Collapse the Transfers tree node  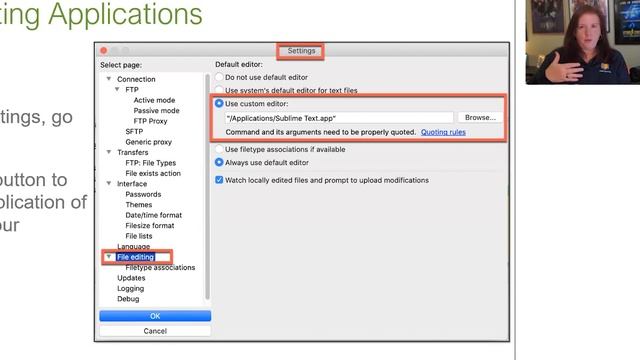[109, 152]
